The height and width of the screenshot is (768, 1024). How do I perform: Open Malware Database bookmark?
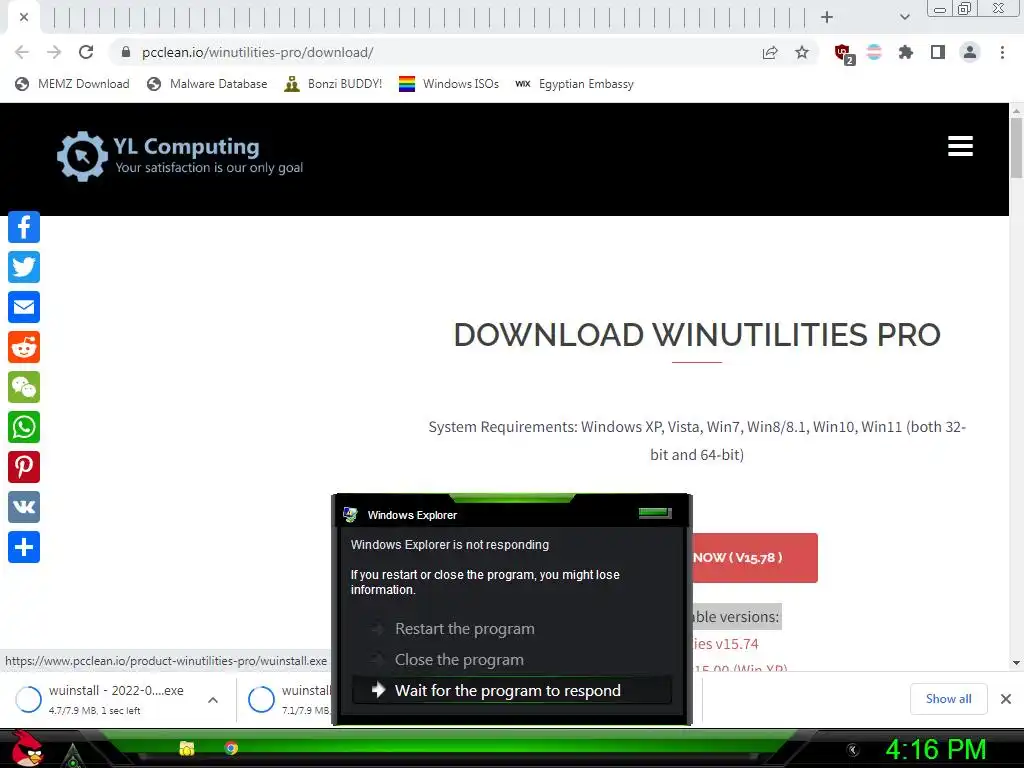coord(207,84)
